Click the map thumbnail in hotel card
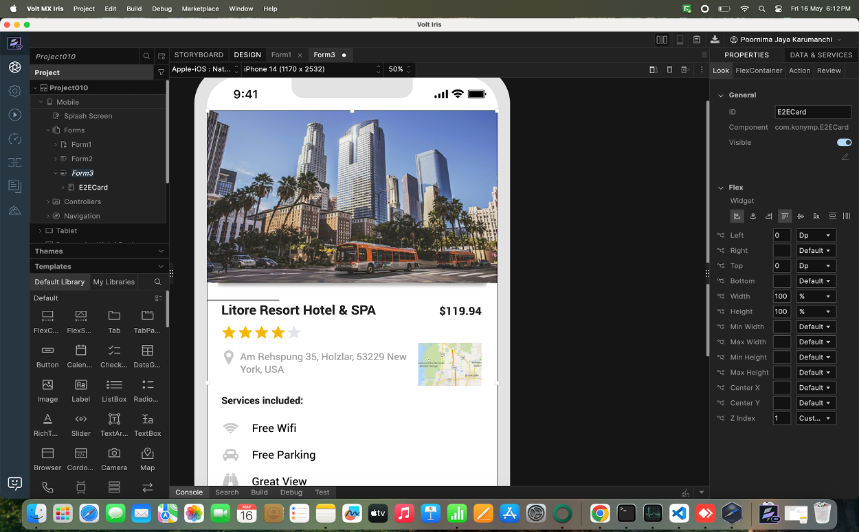This screenshot has width=860, height=532. (x=450, y=365)
